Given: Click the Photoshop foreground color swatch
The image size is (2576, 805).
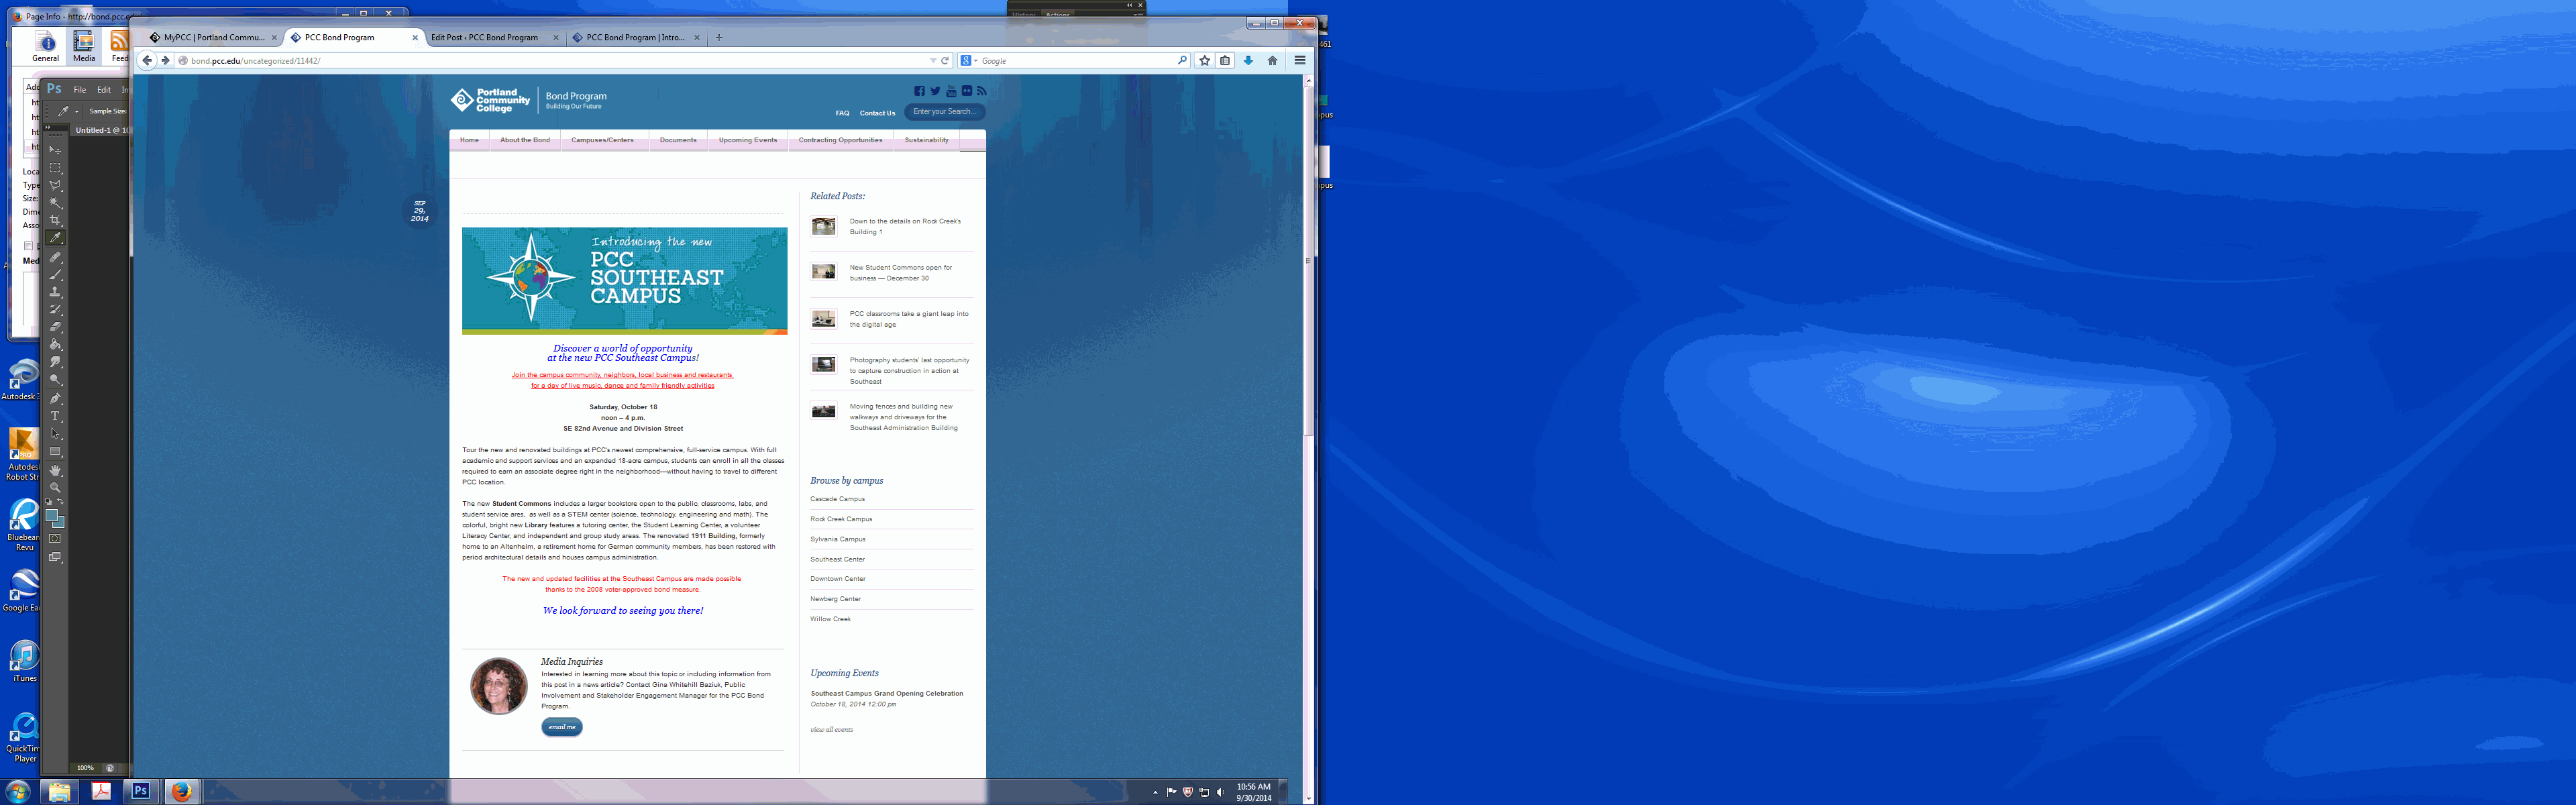Looking at the screenshot, I should (51, 515).
